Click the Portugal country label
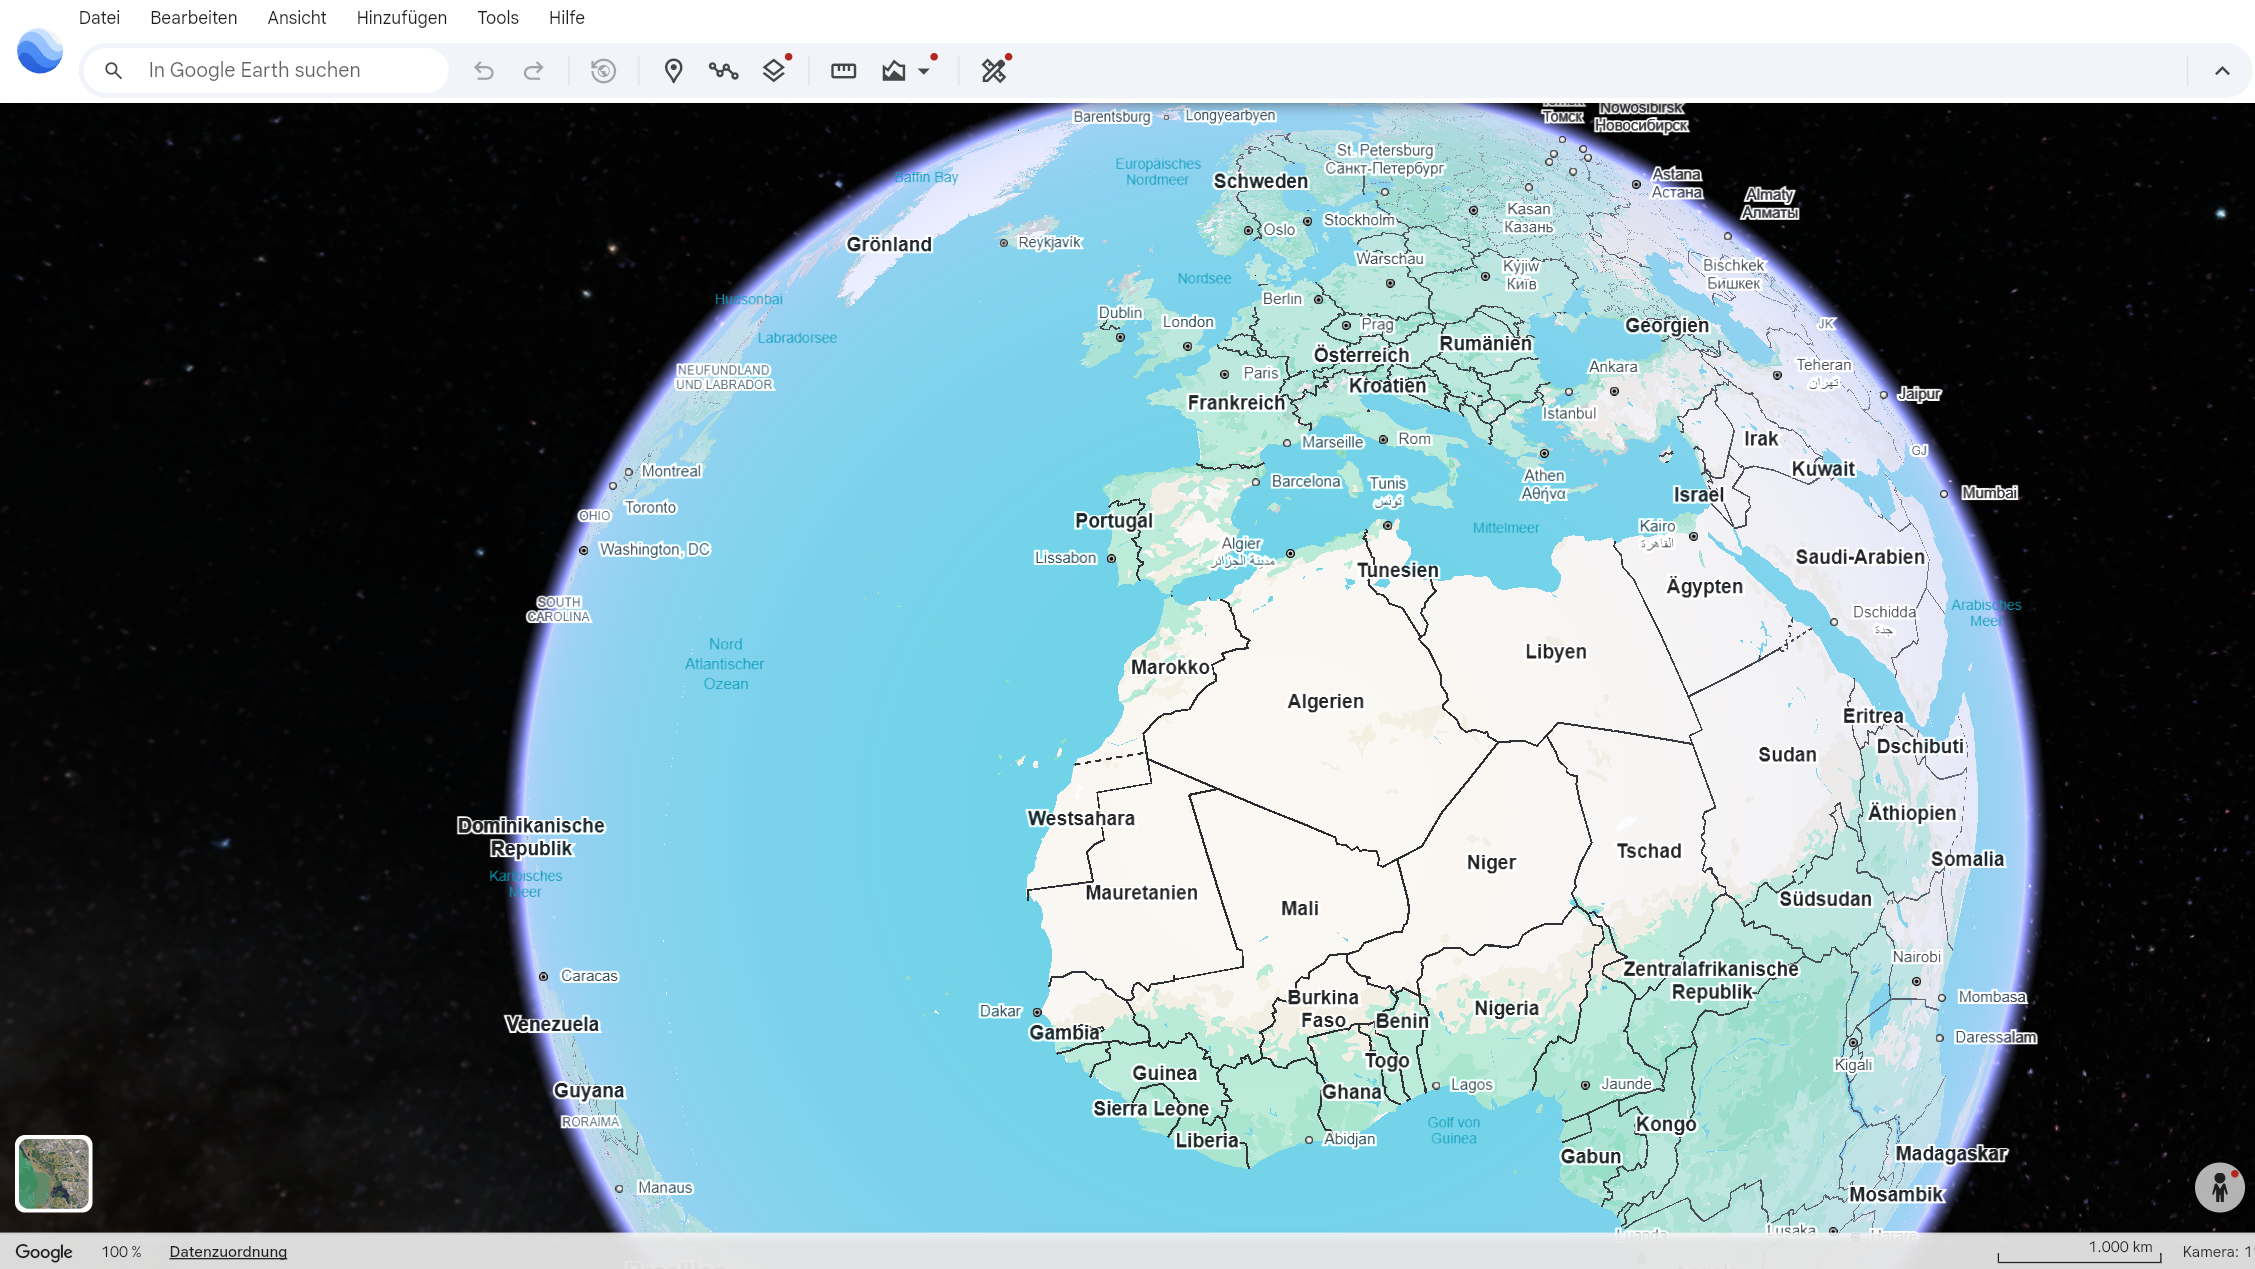The image size is (2255, 1269). tap(1113, 521)
